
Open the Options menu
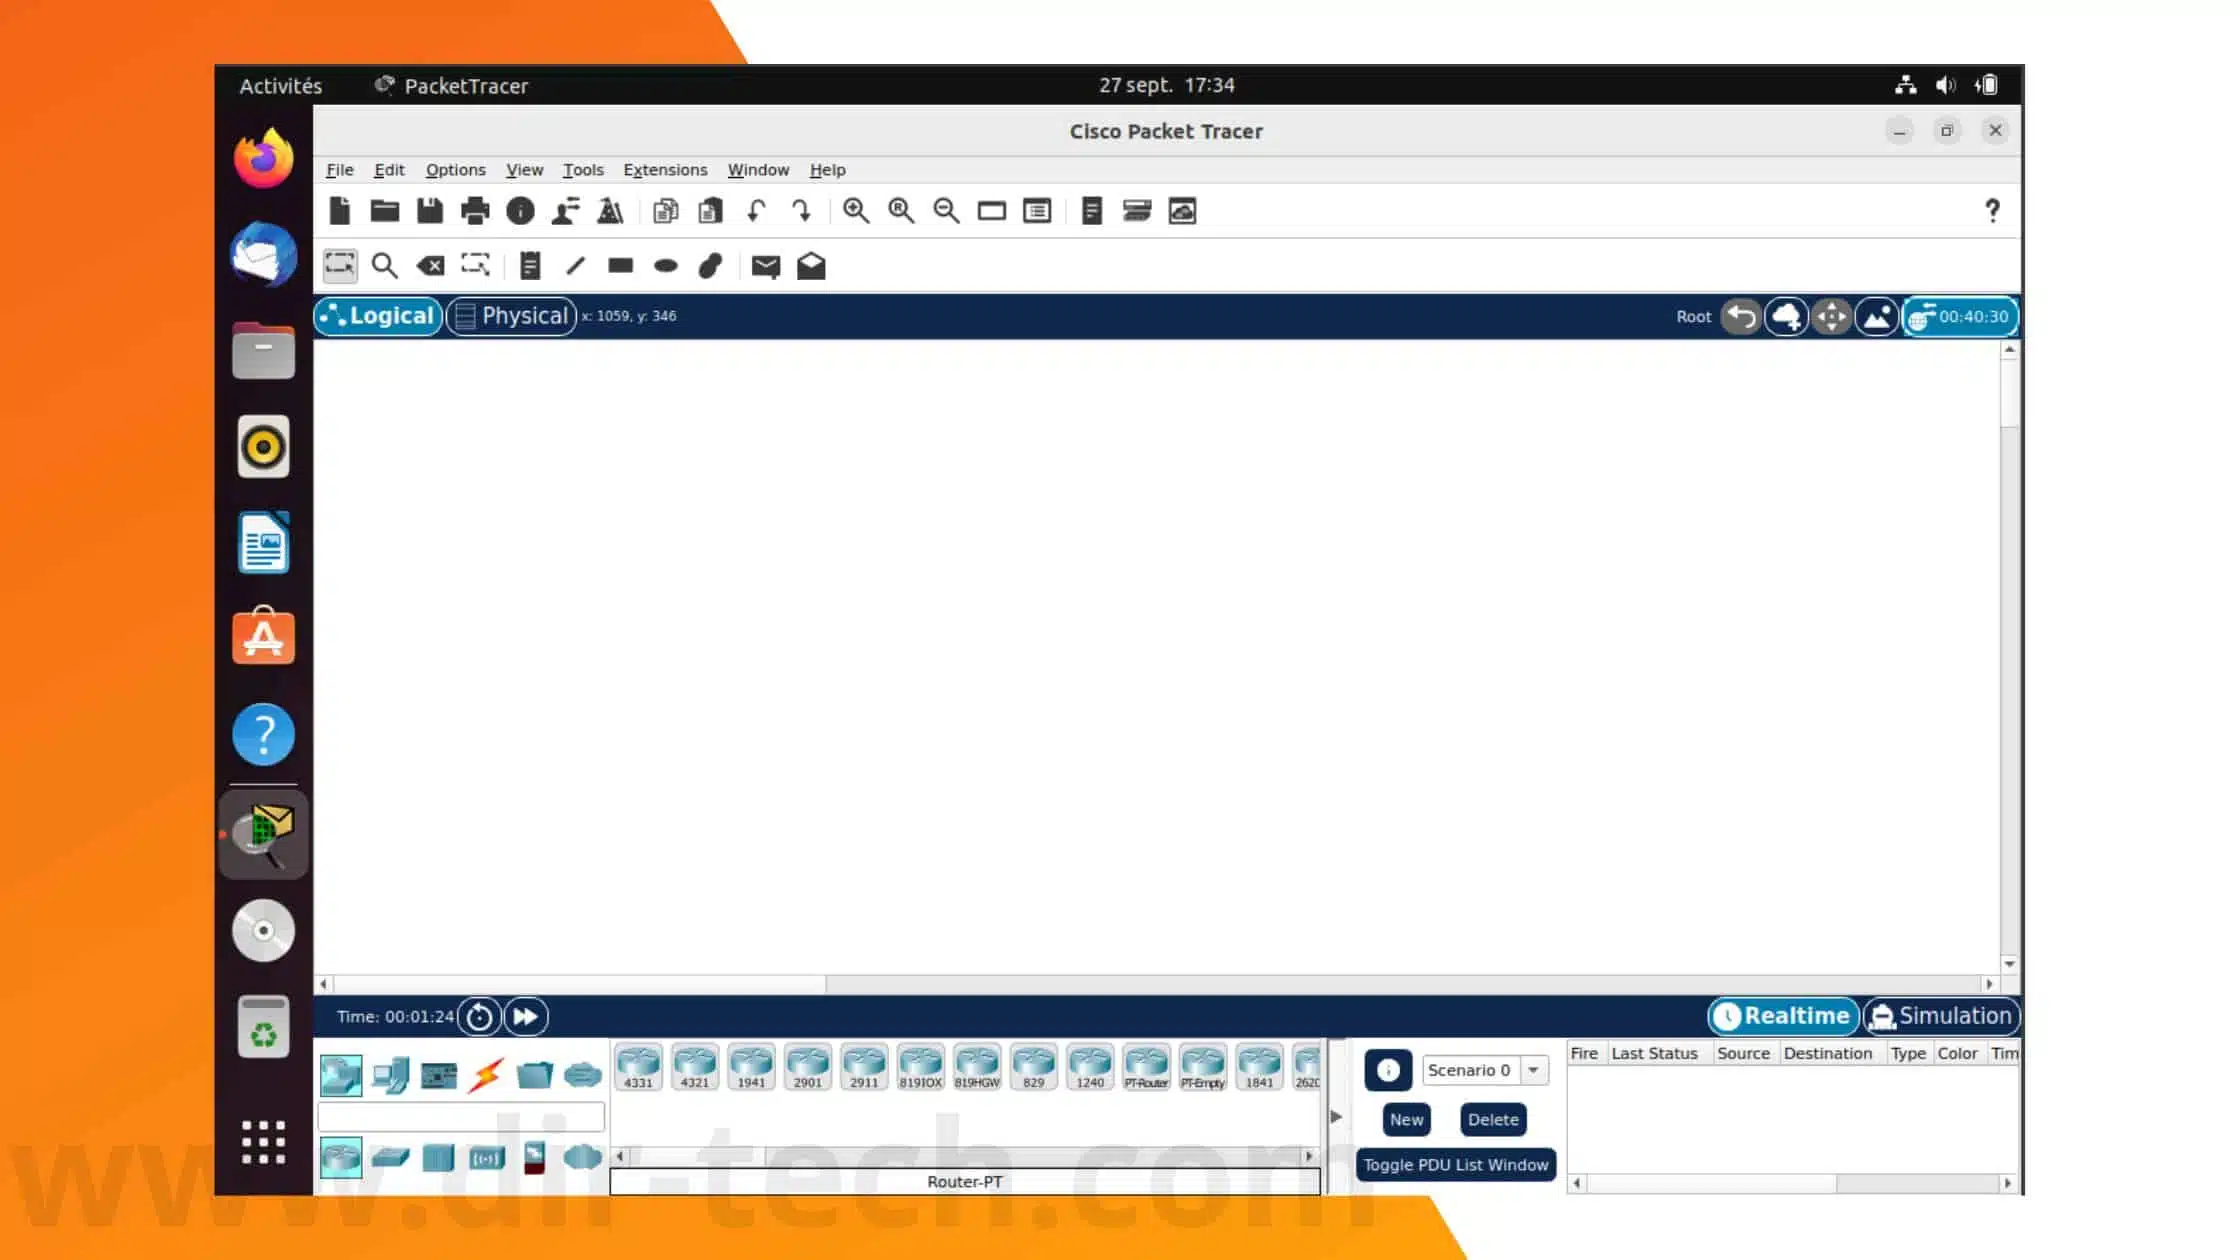(455, 170)
